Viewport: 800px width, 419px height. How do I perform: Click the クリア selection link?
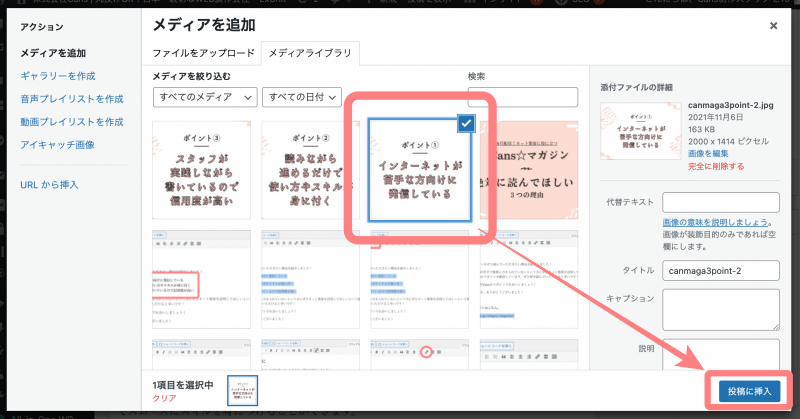[x=165, y=397]
